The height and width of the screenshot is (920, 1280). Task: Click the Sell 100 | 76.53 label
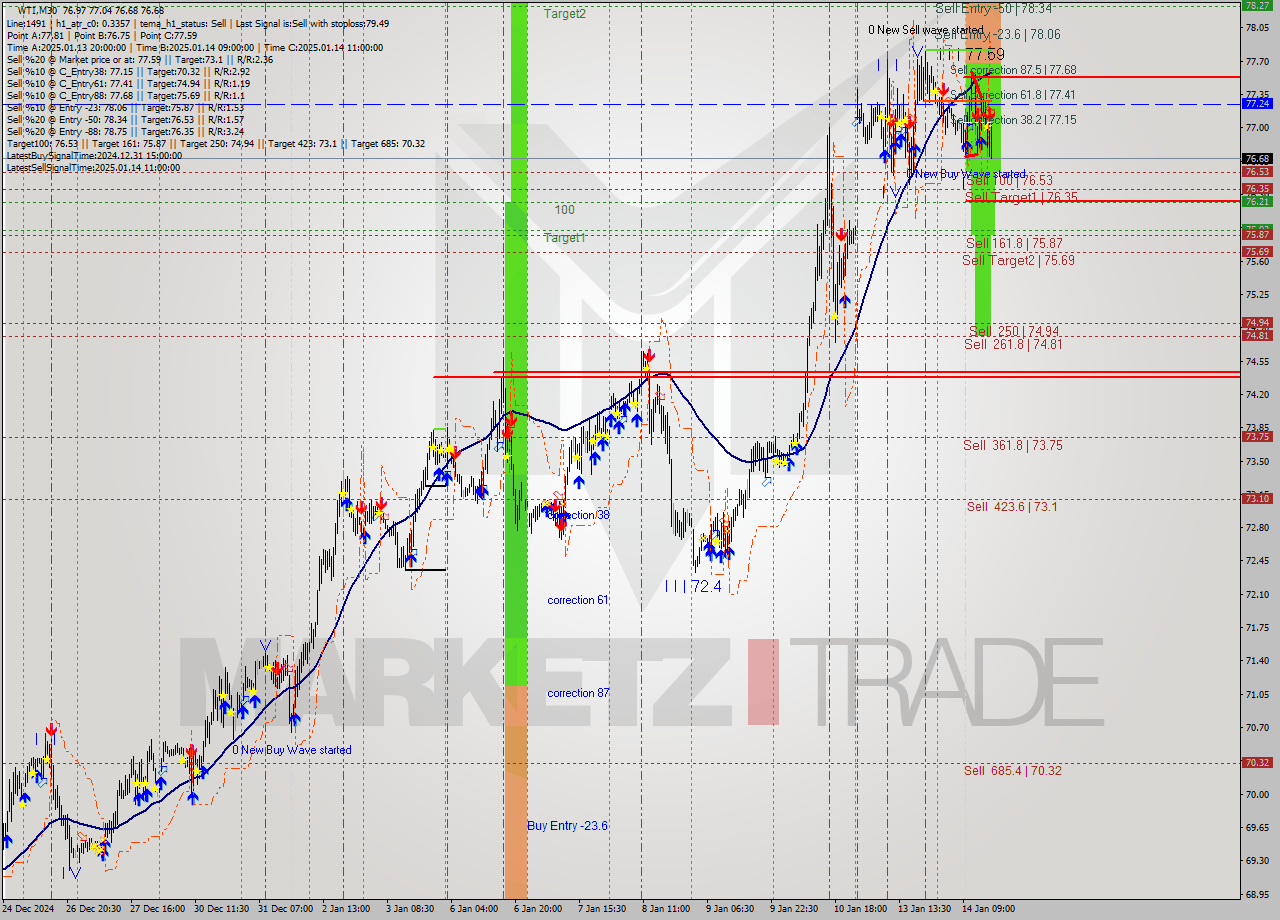(x=1010, y=180)
